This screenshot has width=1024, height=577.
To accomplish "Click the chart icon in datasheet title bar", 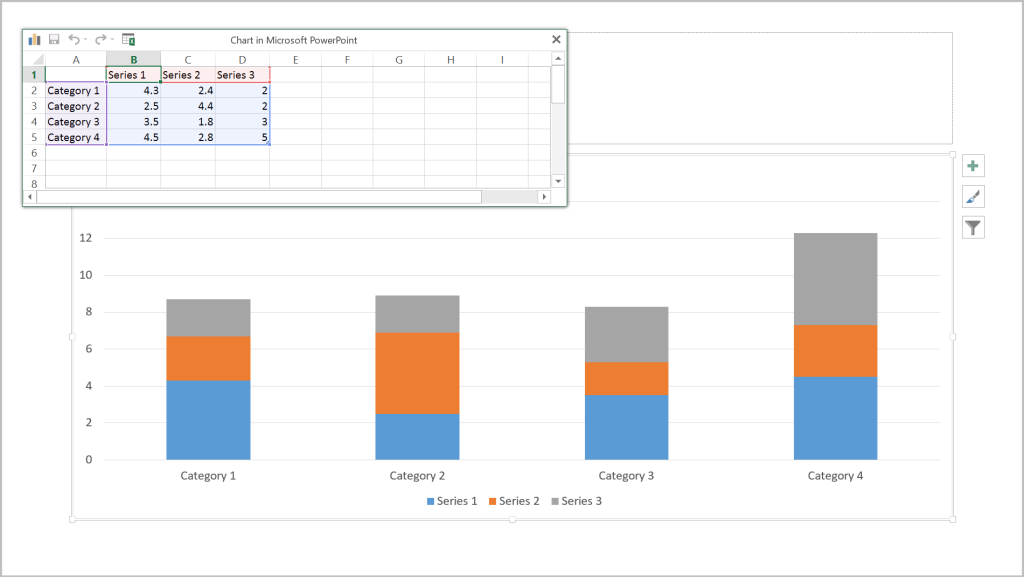I will pos(35,40).
